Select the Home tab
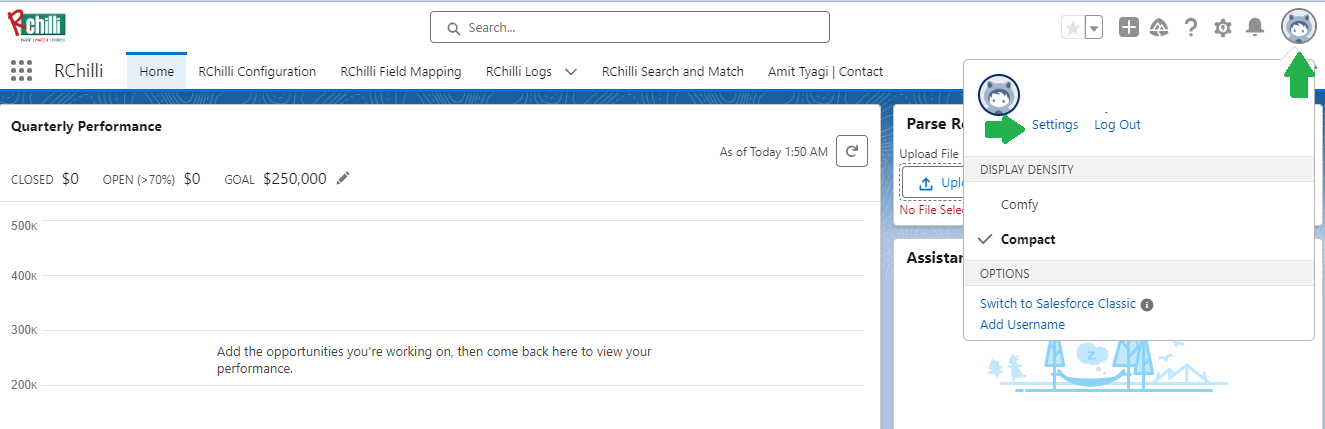Image resolution: width=1325 pixels, height=429 pixels. coord(157,71)
